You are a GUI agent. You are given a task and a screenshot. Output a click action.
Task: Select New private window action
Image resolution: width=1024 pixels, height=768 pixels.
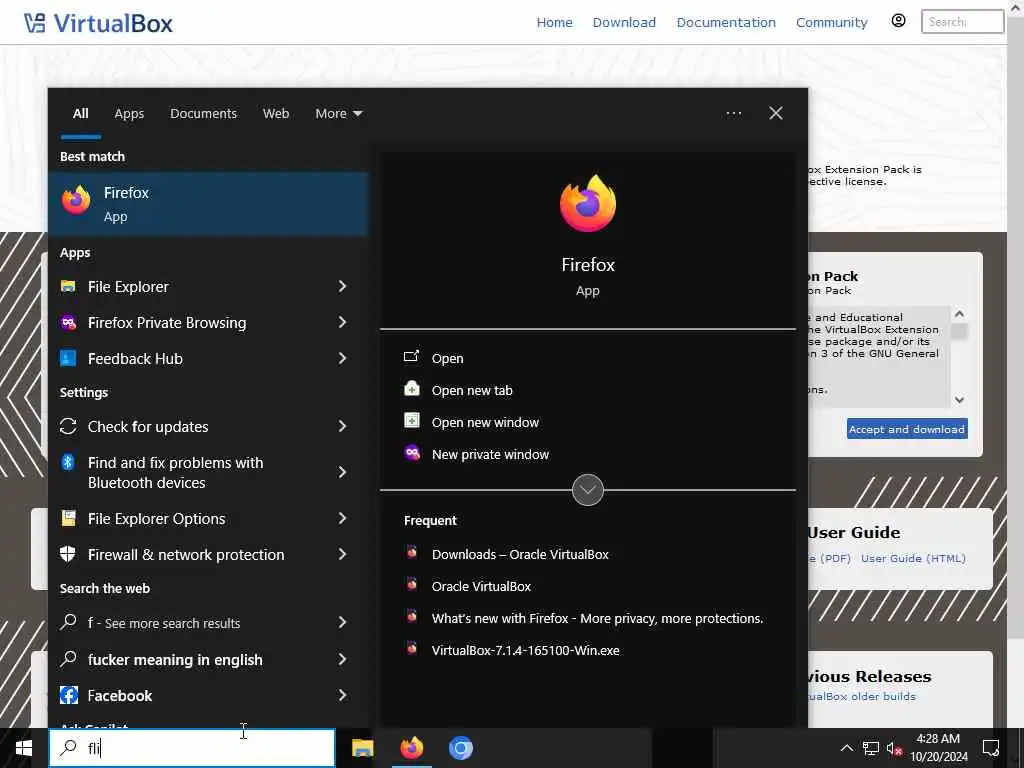pos(490,454)
